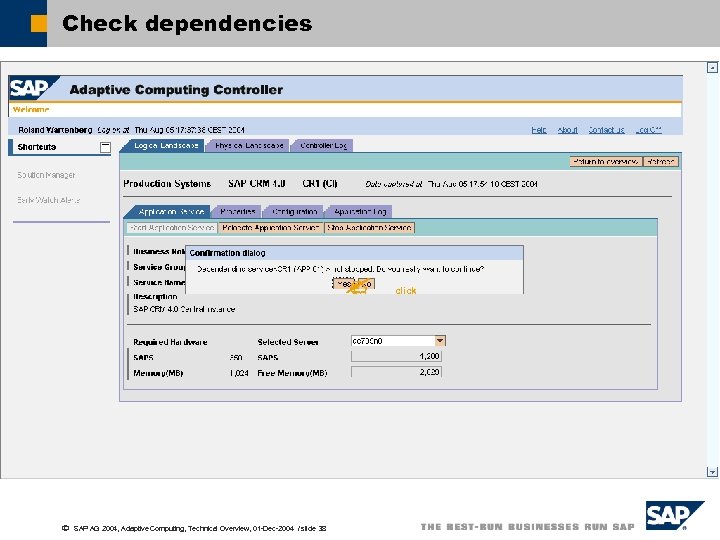Click the SAP logo in the header

click(33, 88)
